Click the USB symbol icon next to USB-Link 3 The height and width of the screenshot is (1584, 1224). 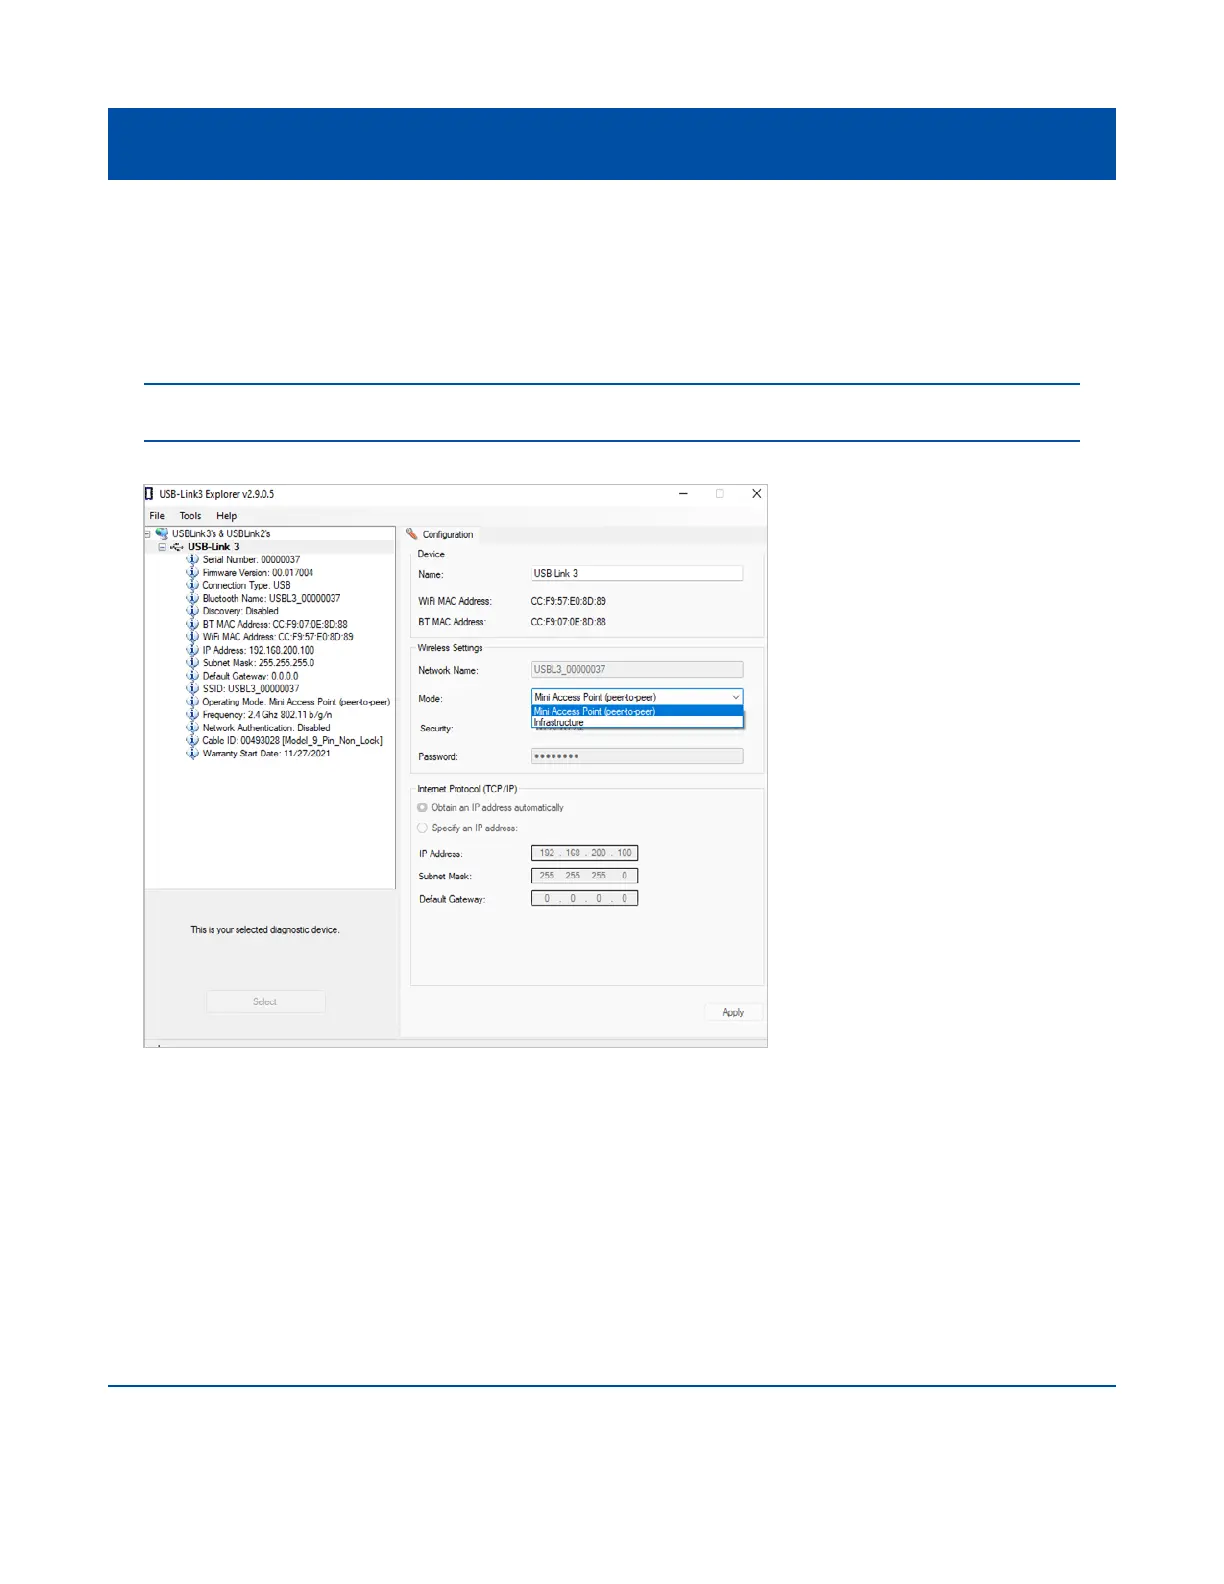[177, 547]
